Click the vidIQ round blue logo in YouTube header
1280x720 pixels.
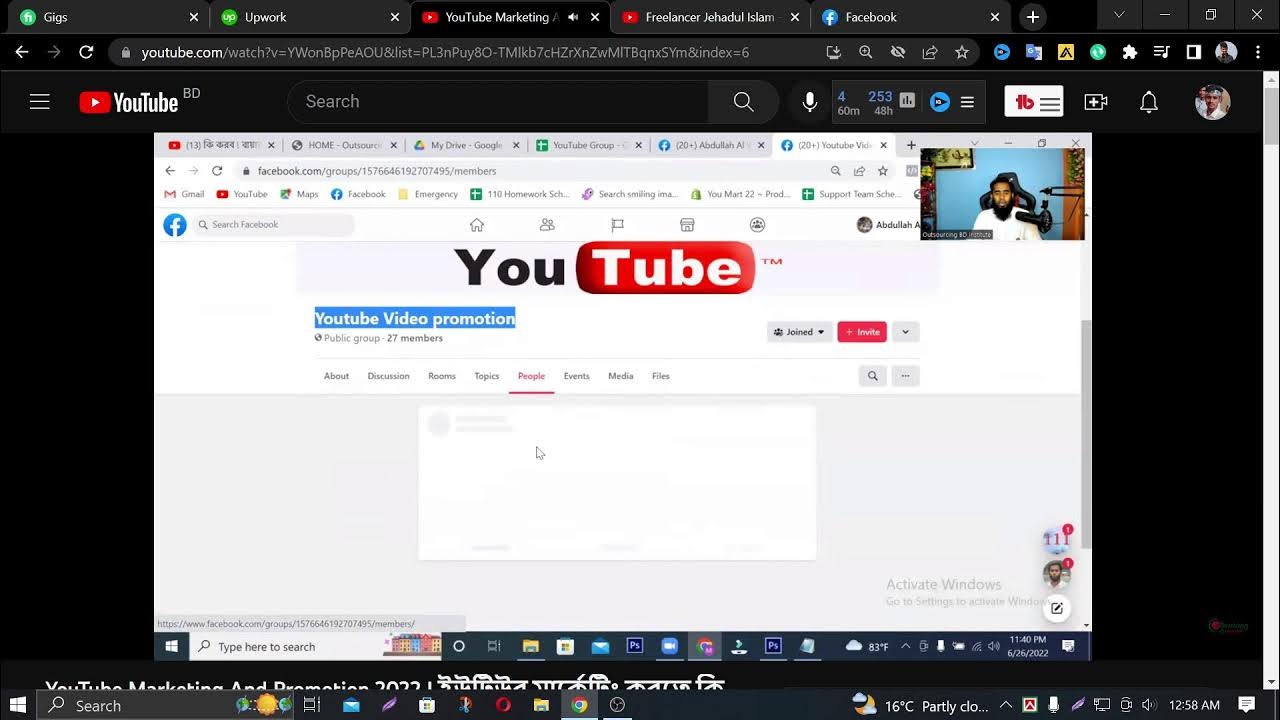click(x=939, y=101)
